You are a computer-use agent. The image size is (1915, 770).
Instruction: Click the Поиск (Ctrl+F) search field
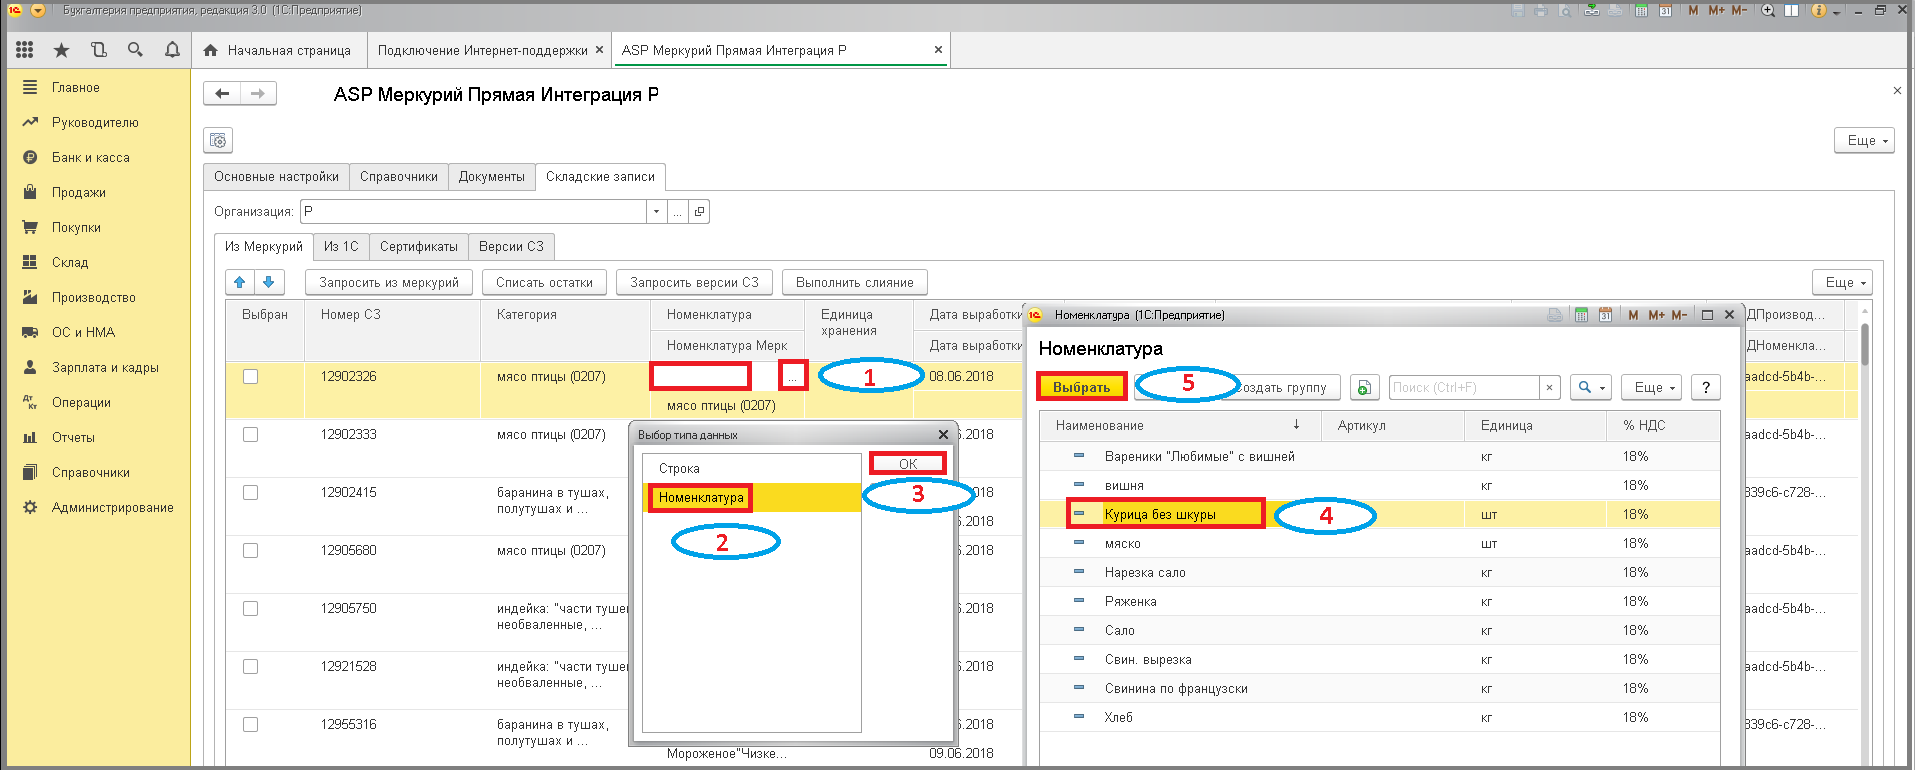pyautogui.click(x=1464, y=387)
